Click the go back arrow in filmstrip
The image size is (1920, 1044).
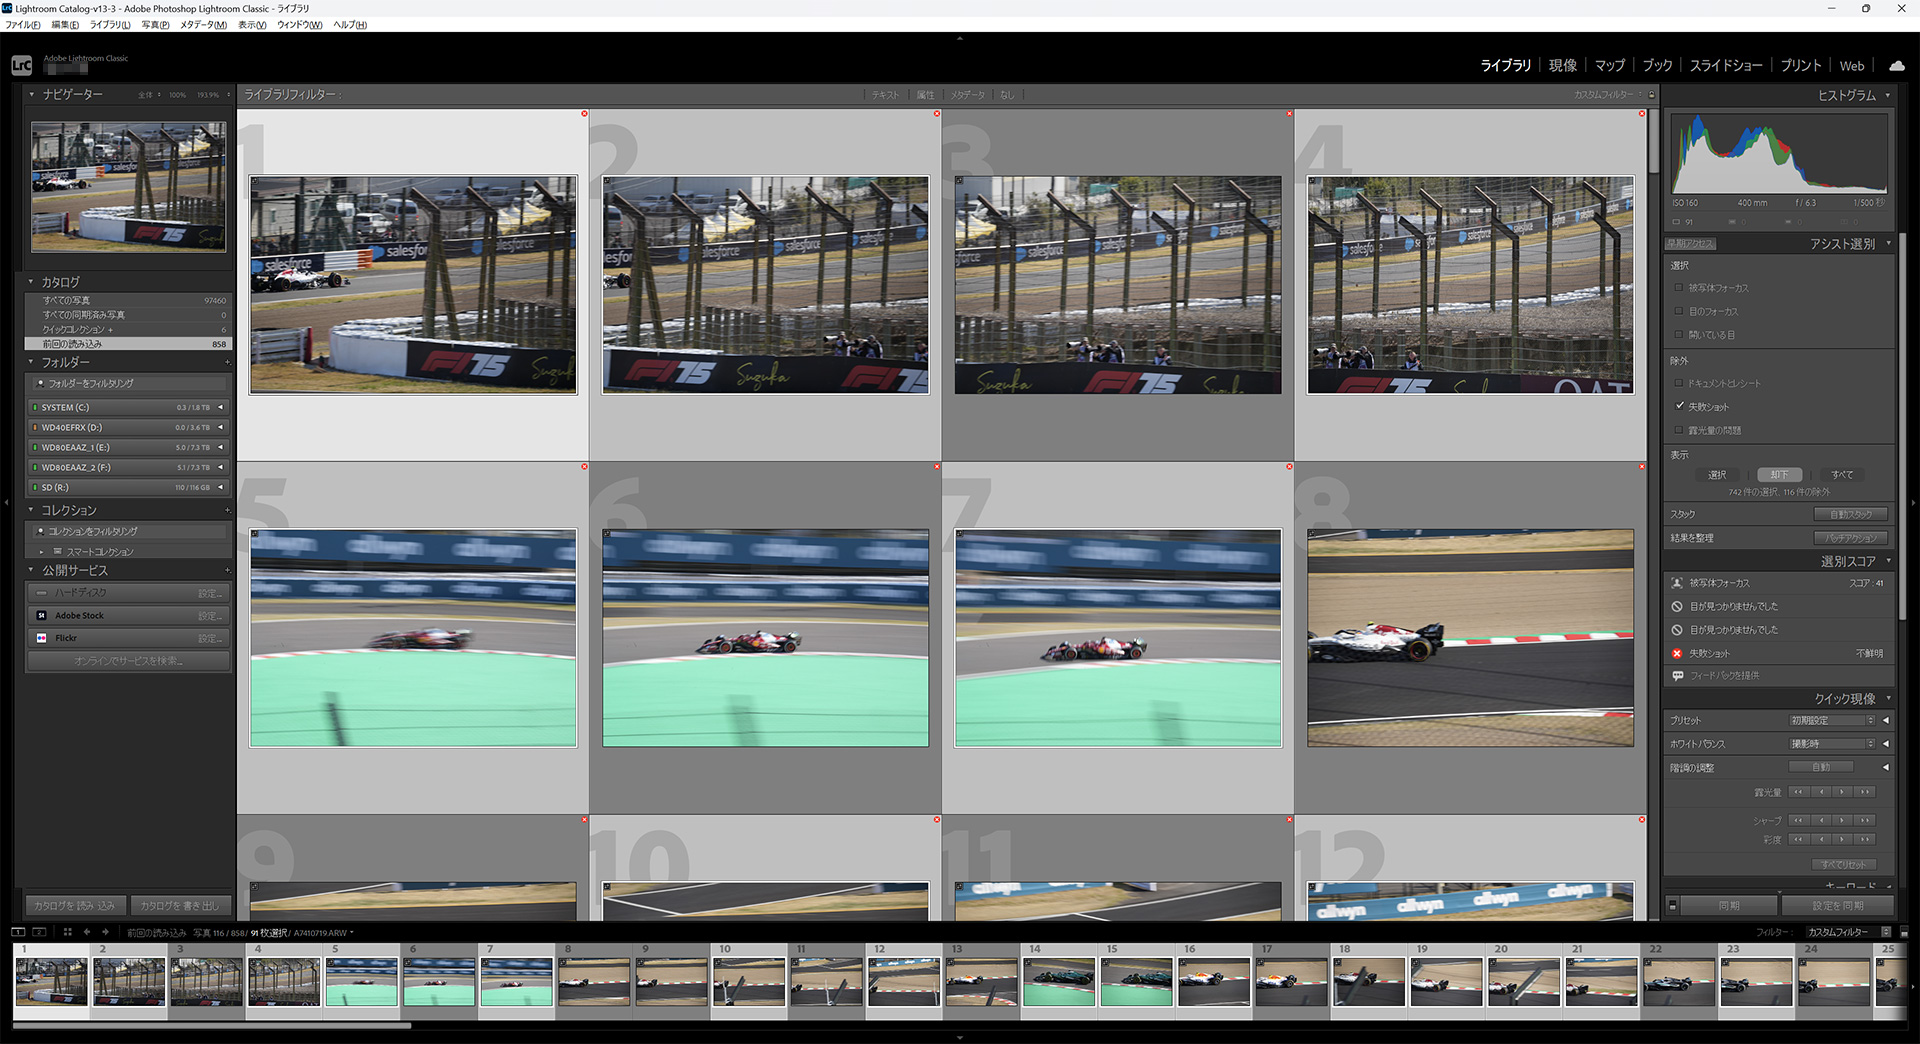coord(87,932)
